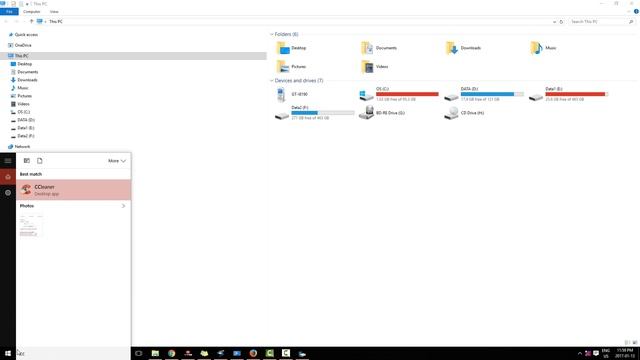The width and height of the screenshot is (640, 360).
Task: Select Pictures in the navigation tree
Action: 24,96
